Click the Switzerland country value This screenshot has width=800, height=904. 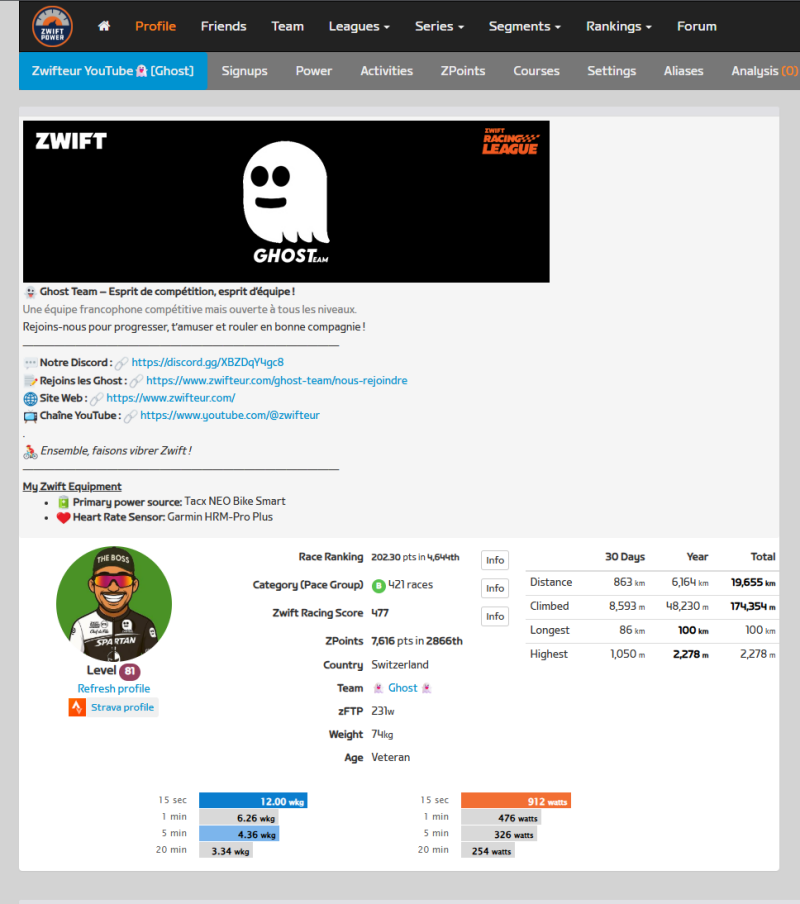pyautogui.click(x=400, y=665)
